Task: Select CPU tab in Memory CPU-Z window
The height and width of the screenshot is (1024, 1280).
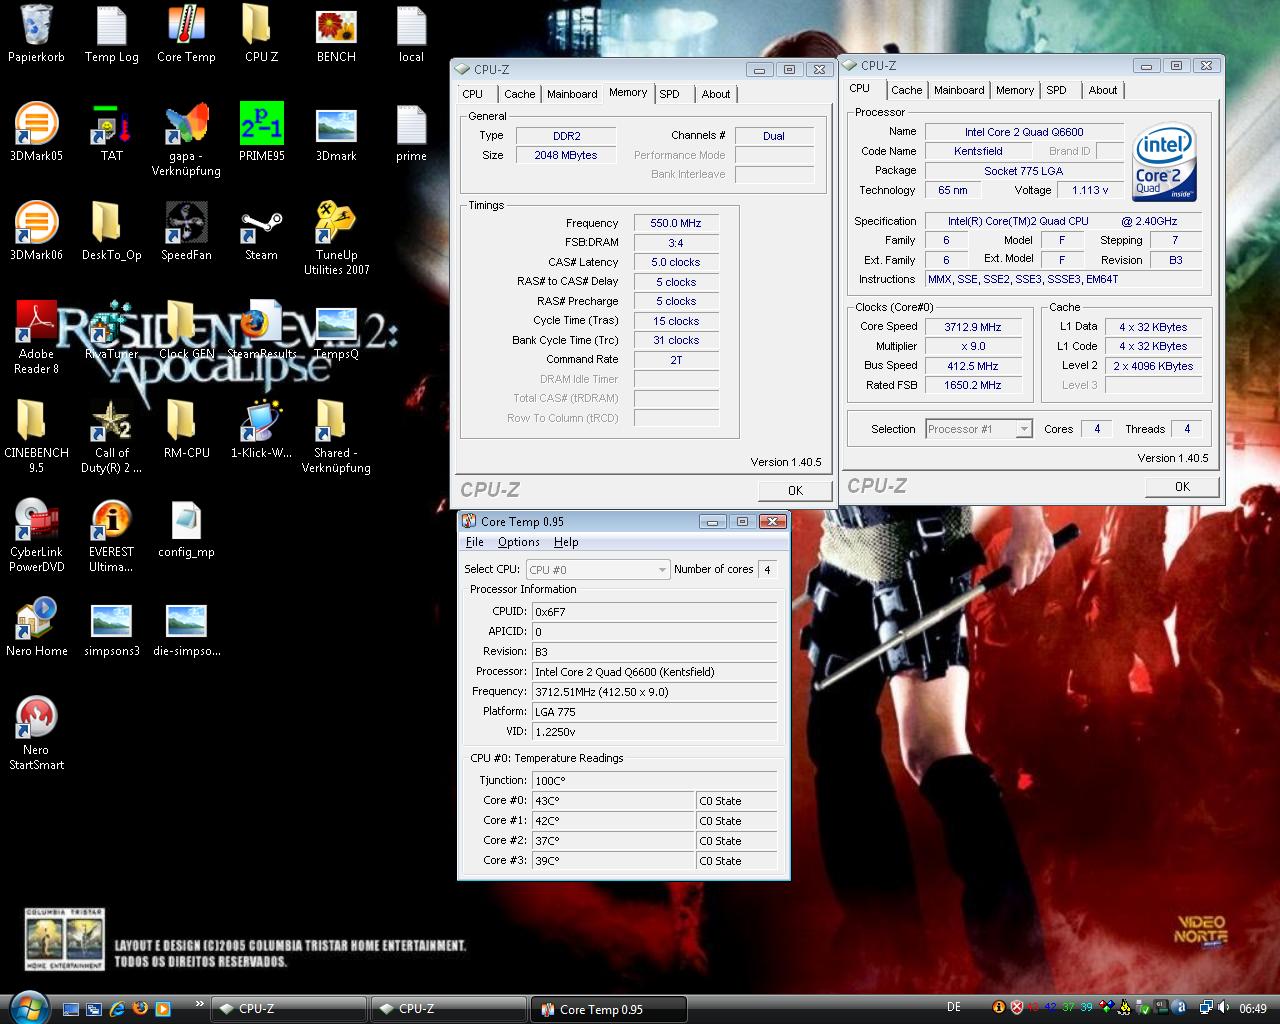Action: (x=472, y=94)
